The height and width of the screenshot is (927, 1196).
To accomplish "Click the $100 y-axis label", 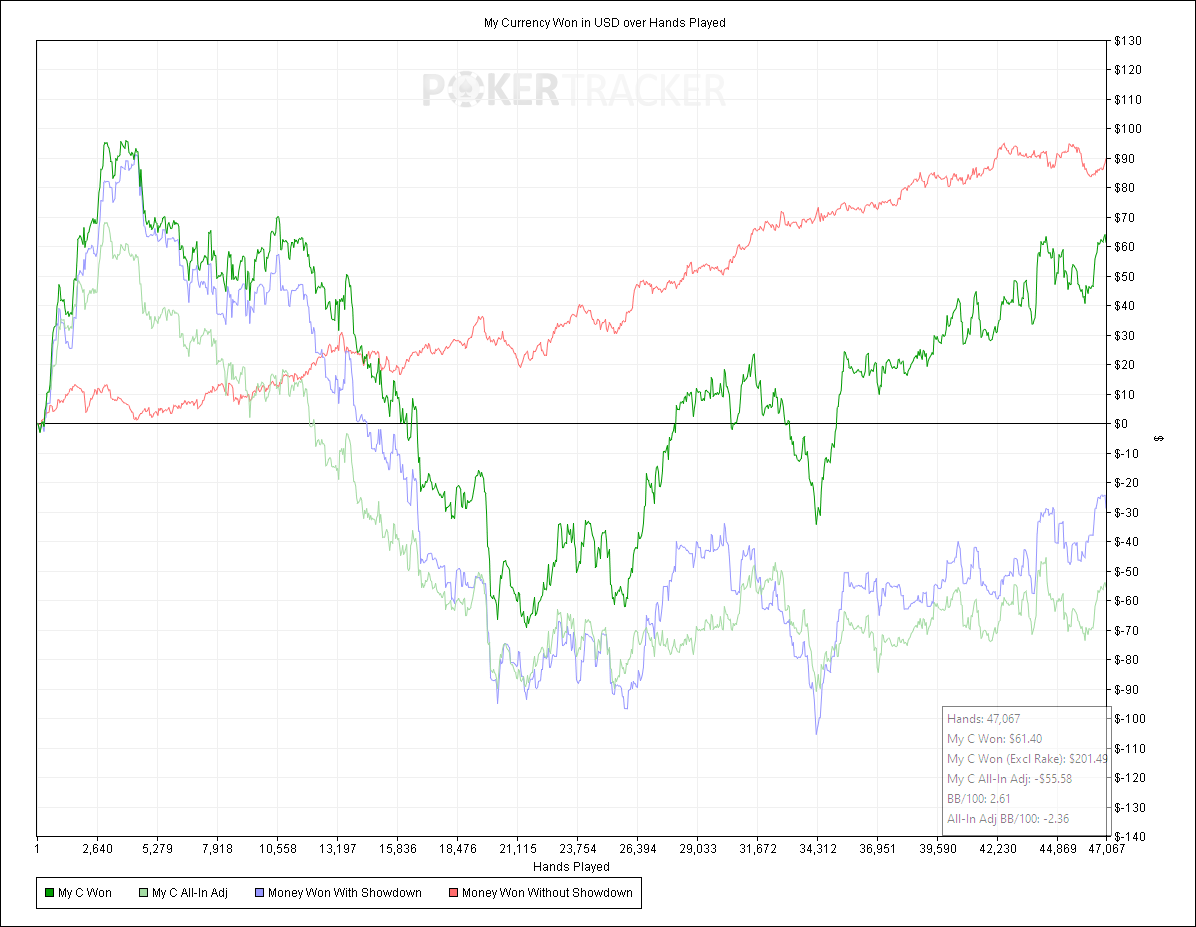I will point(1127,129).
